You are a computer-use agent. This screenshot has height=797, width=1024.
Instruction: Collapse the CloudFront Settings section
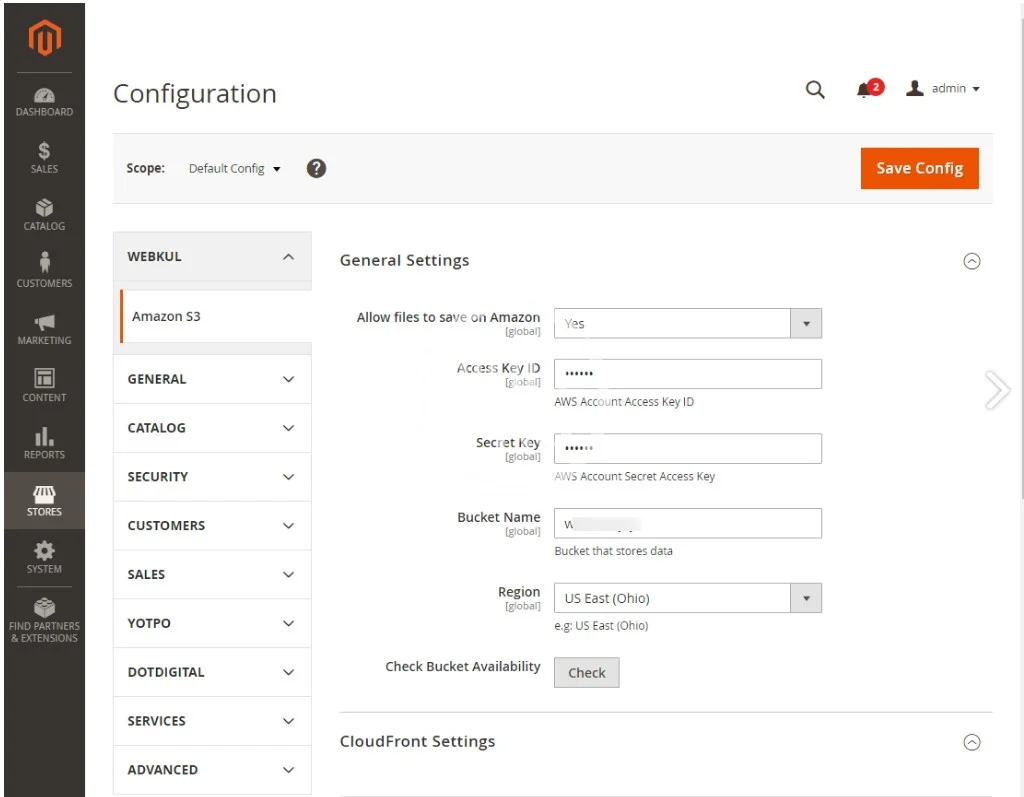pyautogui.click(x=971, y=742)
